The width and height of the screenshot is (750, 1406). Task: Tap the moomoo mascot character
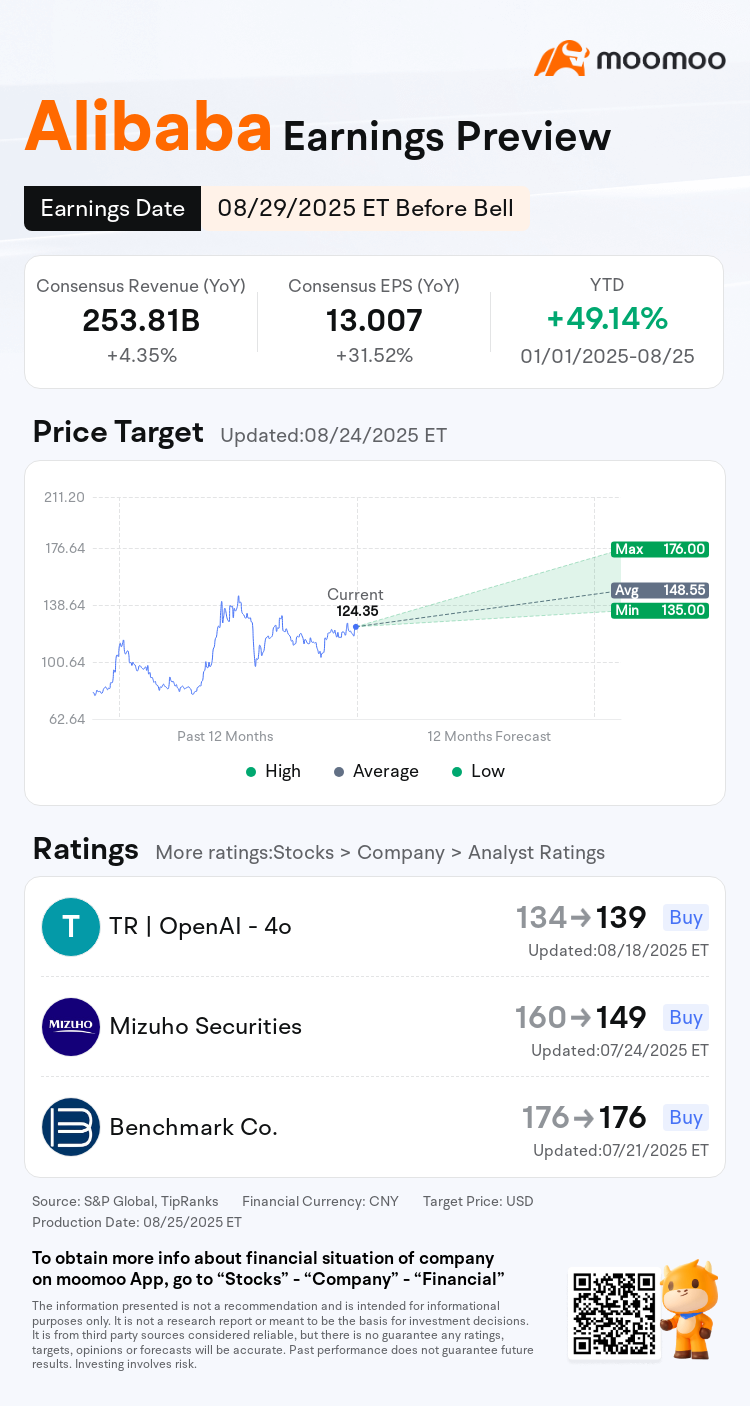(691, 1310)
